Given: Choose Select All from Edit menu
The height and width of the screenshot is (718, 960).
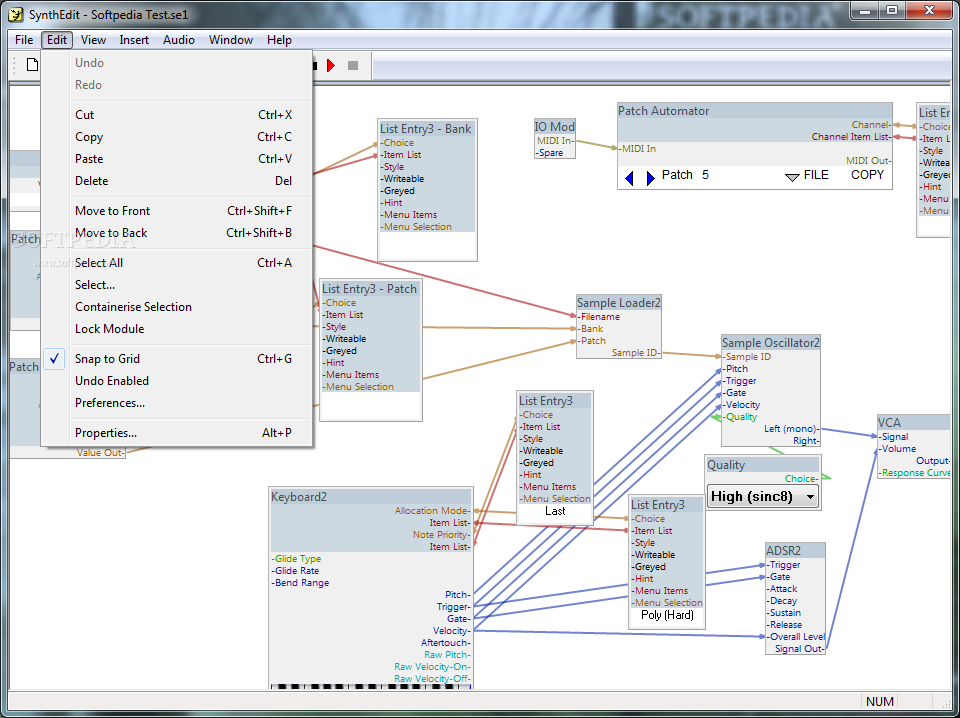Looking at the screenshot, I should pyautogui.click(x=99, y=263).
